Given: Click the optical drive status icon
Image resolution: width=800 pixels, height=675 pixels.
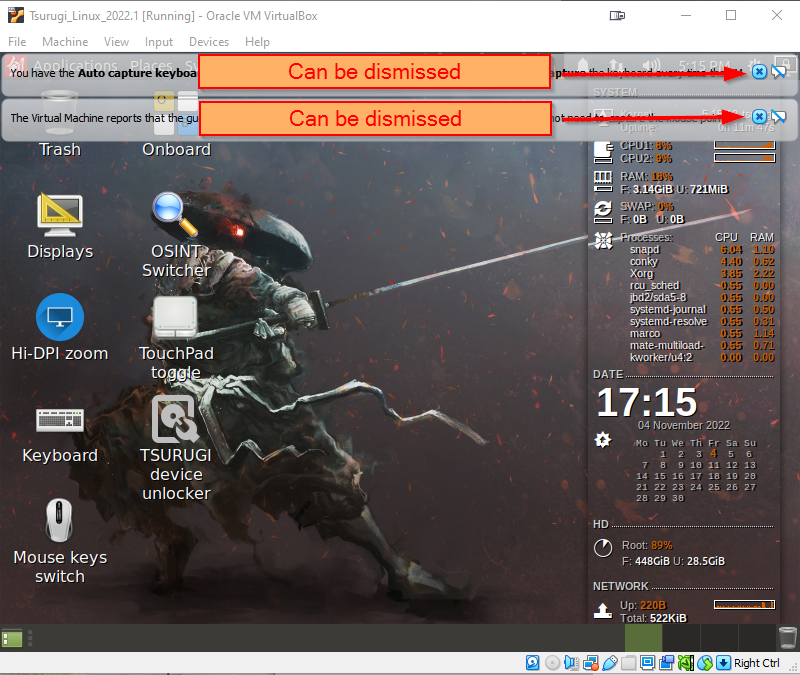Looking at the screenshot, I should click(552, 663).
